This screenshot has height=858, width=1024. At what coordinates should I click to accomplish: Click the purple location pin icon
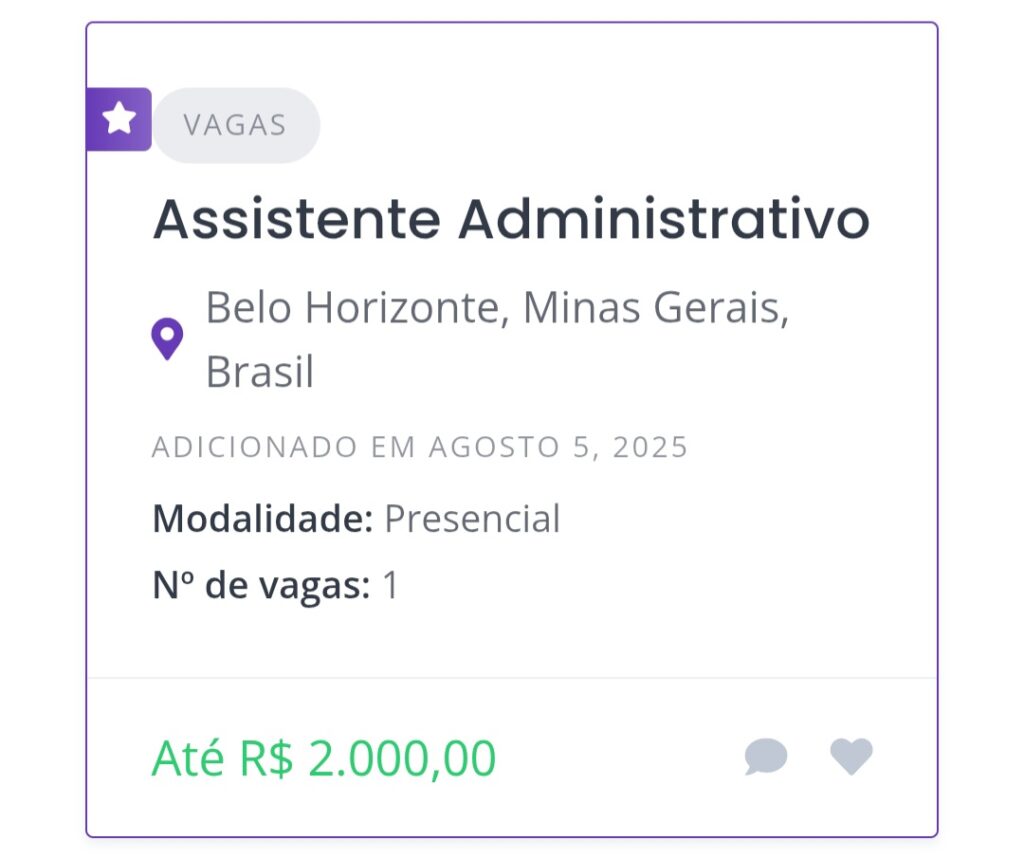point(167,339)
